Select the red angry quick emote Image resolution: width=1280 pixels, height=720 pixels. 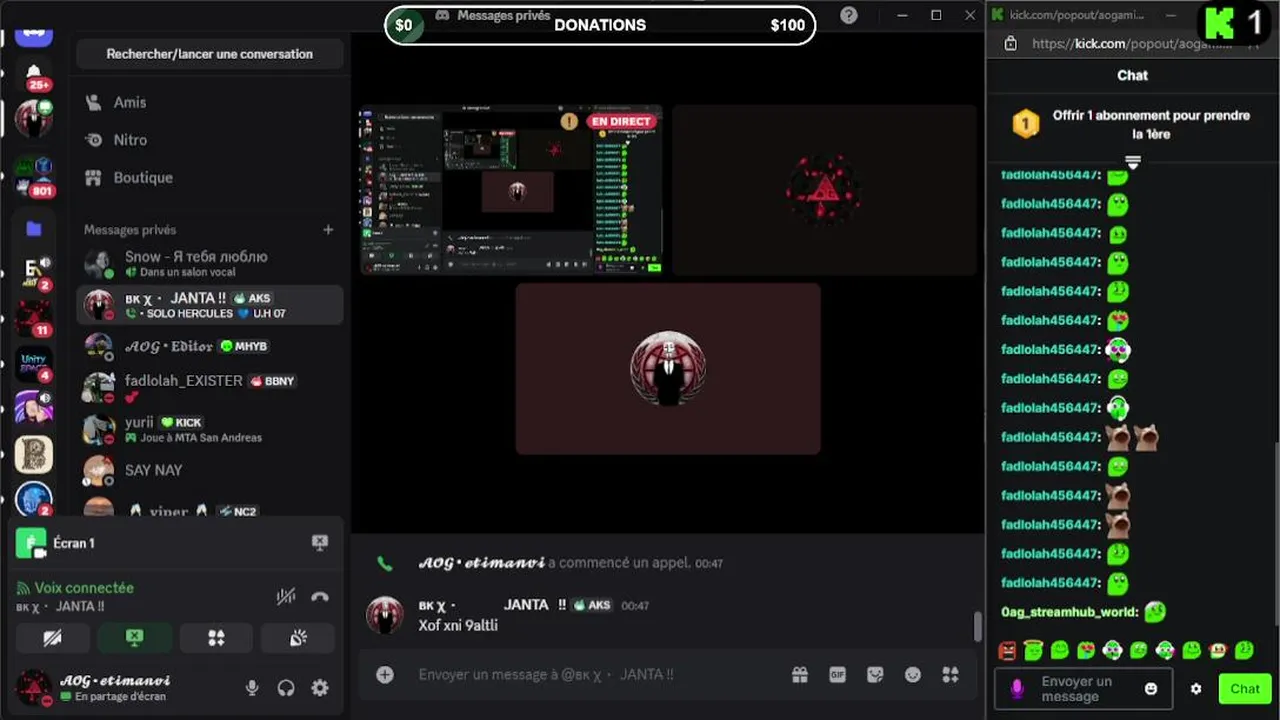click(x=1007, y=651)
